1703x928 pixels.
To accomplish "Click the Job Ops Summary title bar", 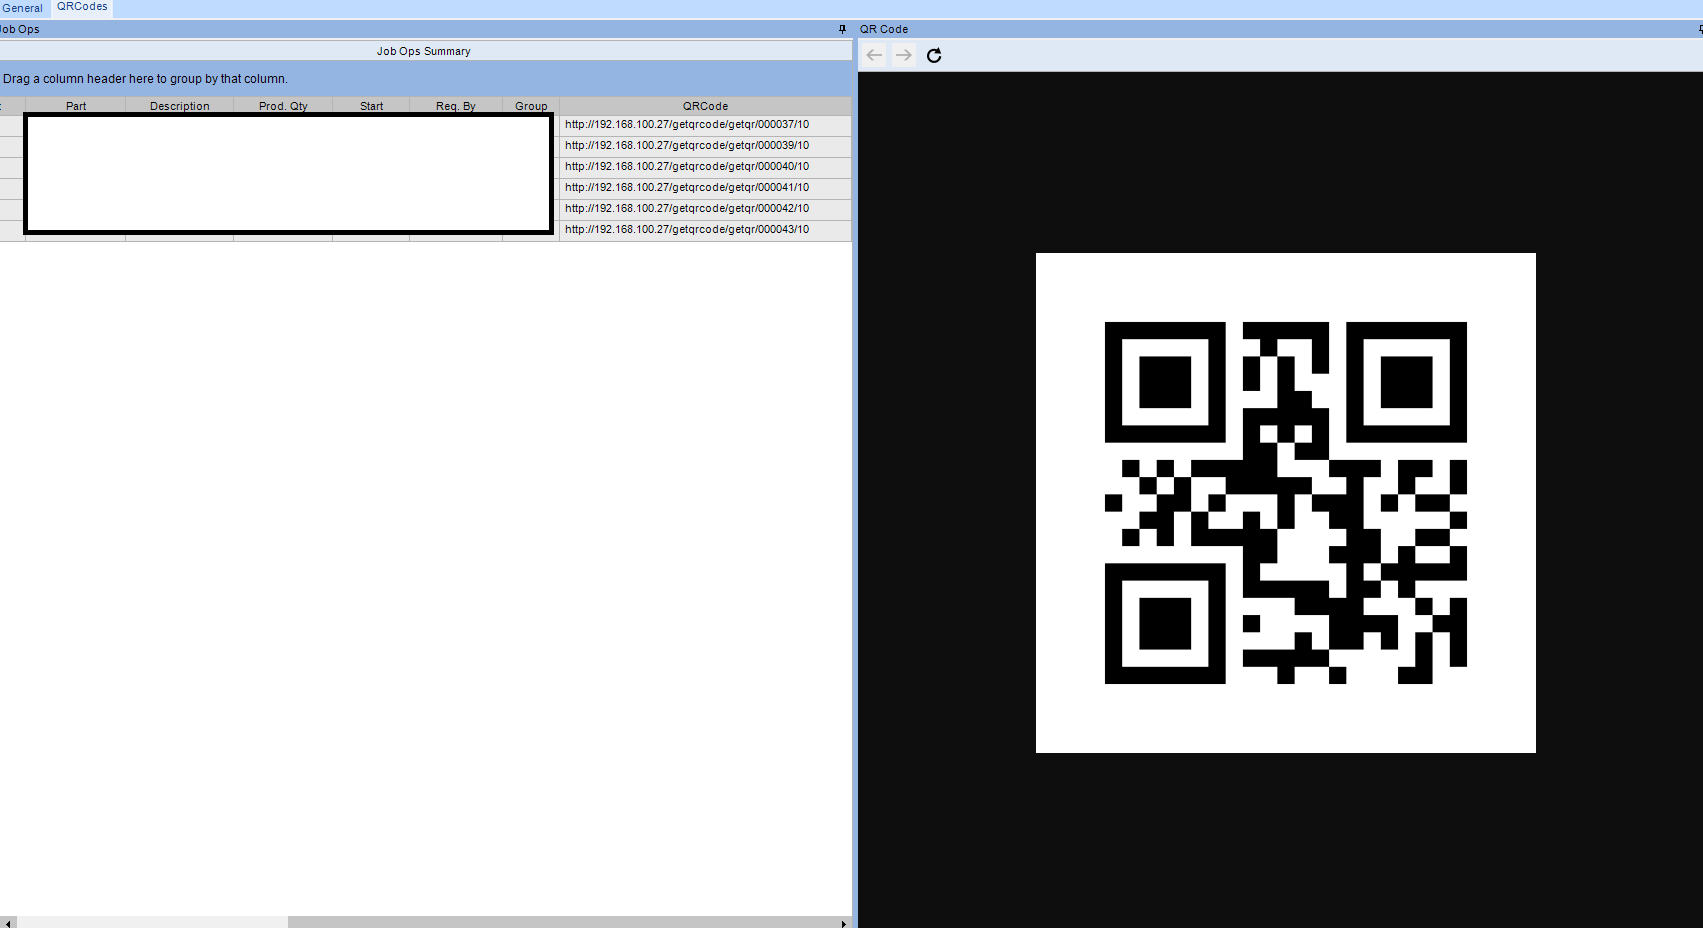I will pos(424,51).
